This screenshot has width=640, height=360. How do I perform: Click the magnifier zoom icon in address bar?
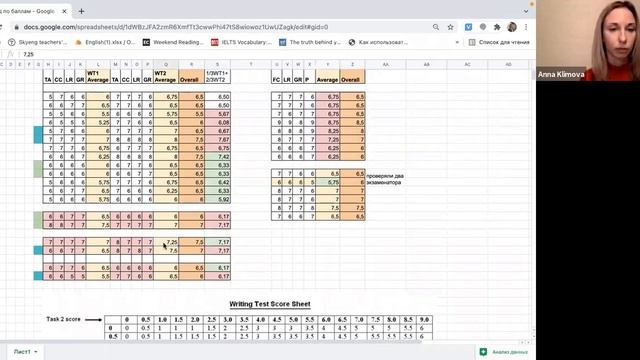pos(436,27)
